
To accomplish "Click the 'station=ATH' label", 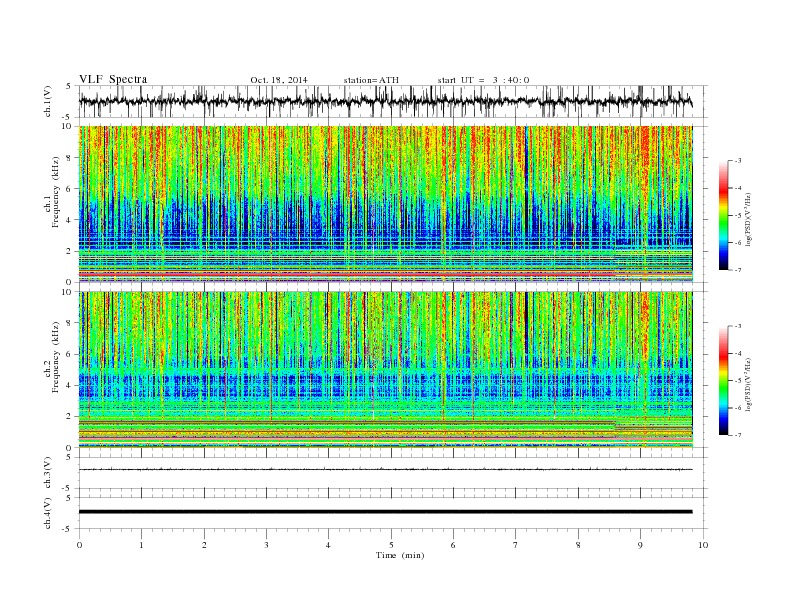I will (371, 80).
